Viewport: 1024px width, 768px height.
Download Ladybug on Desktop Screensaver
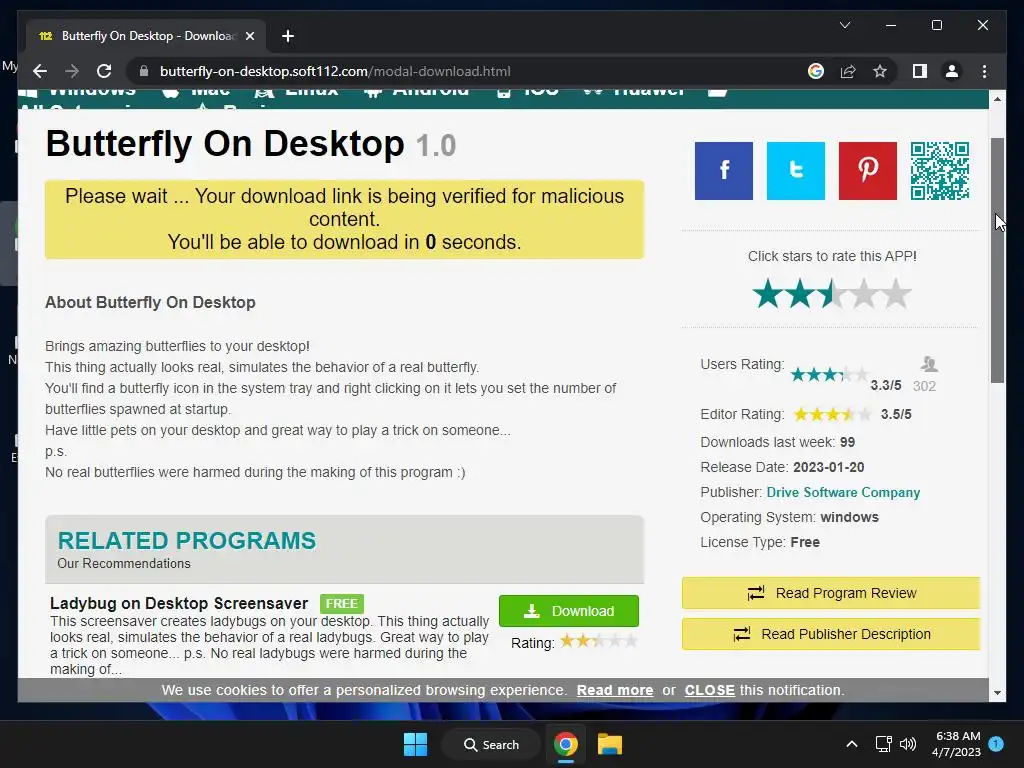pos(569,611)
